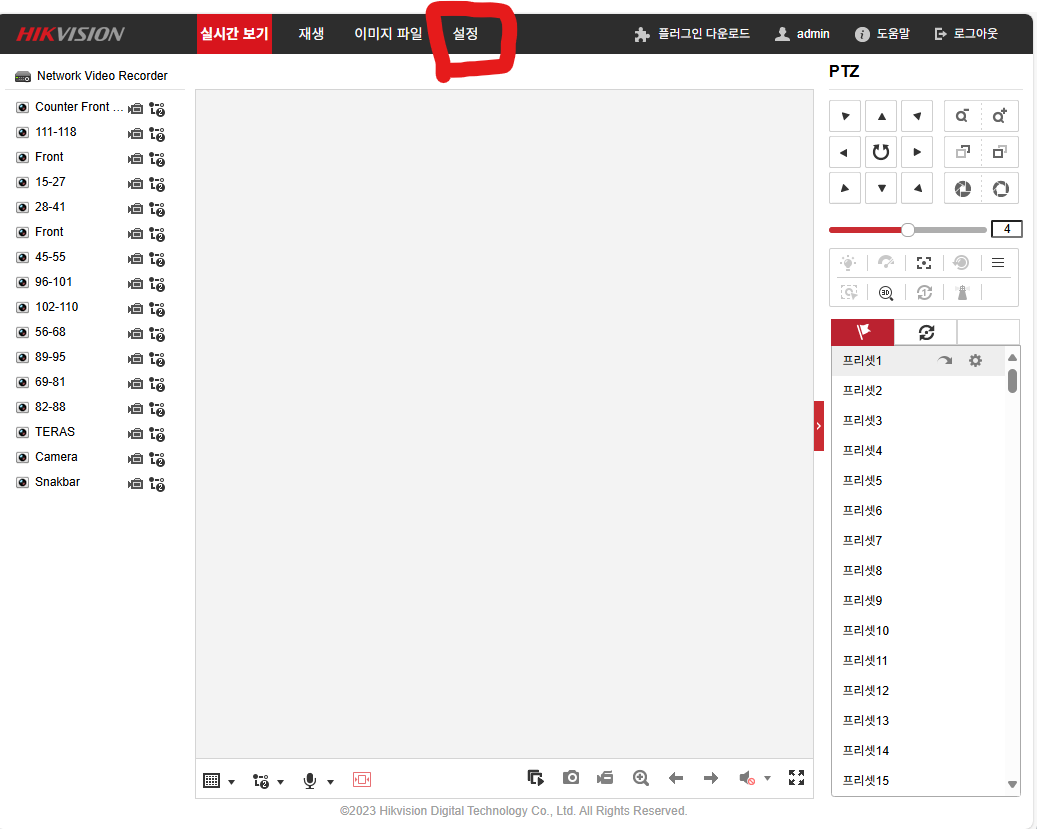Click 플러그인 다운로드 link
The image size is (1037, 829).
click(x=692, y=34)
